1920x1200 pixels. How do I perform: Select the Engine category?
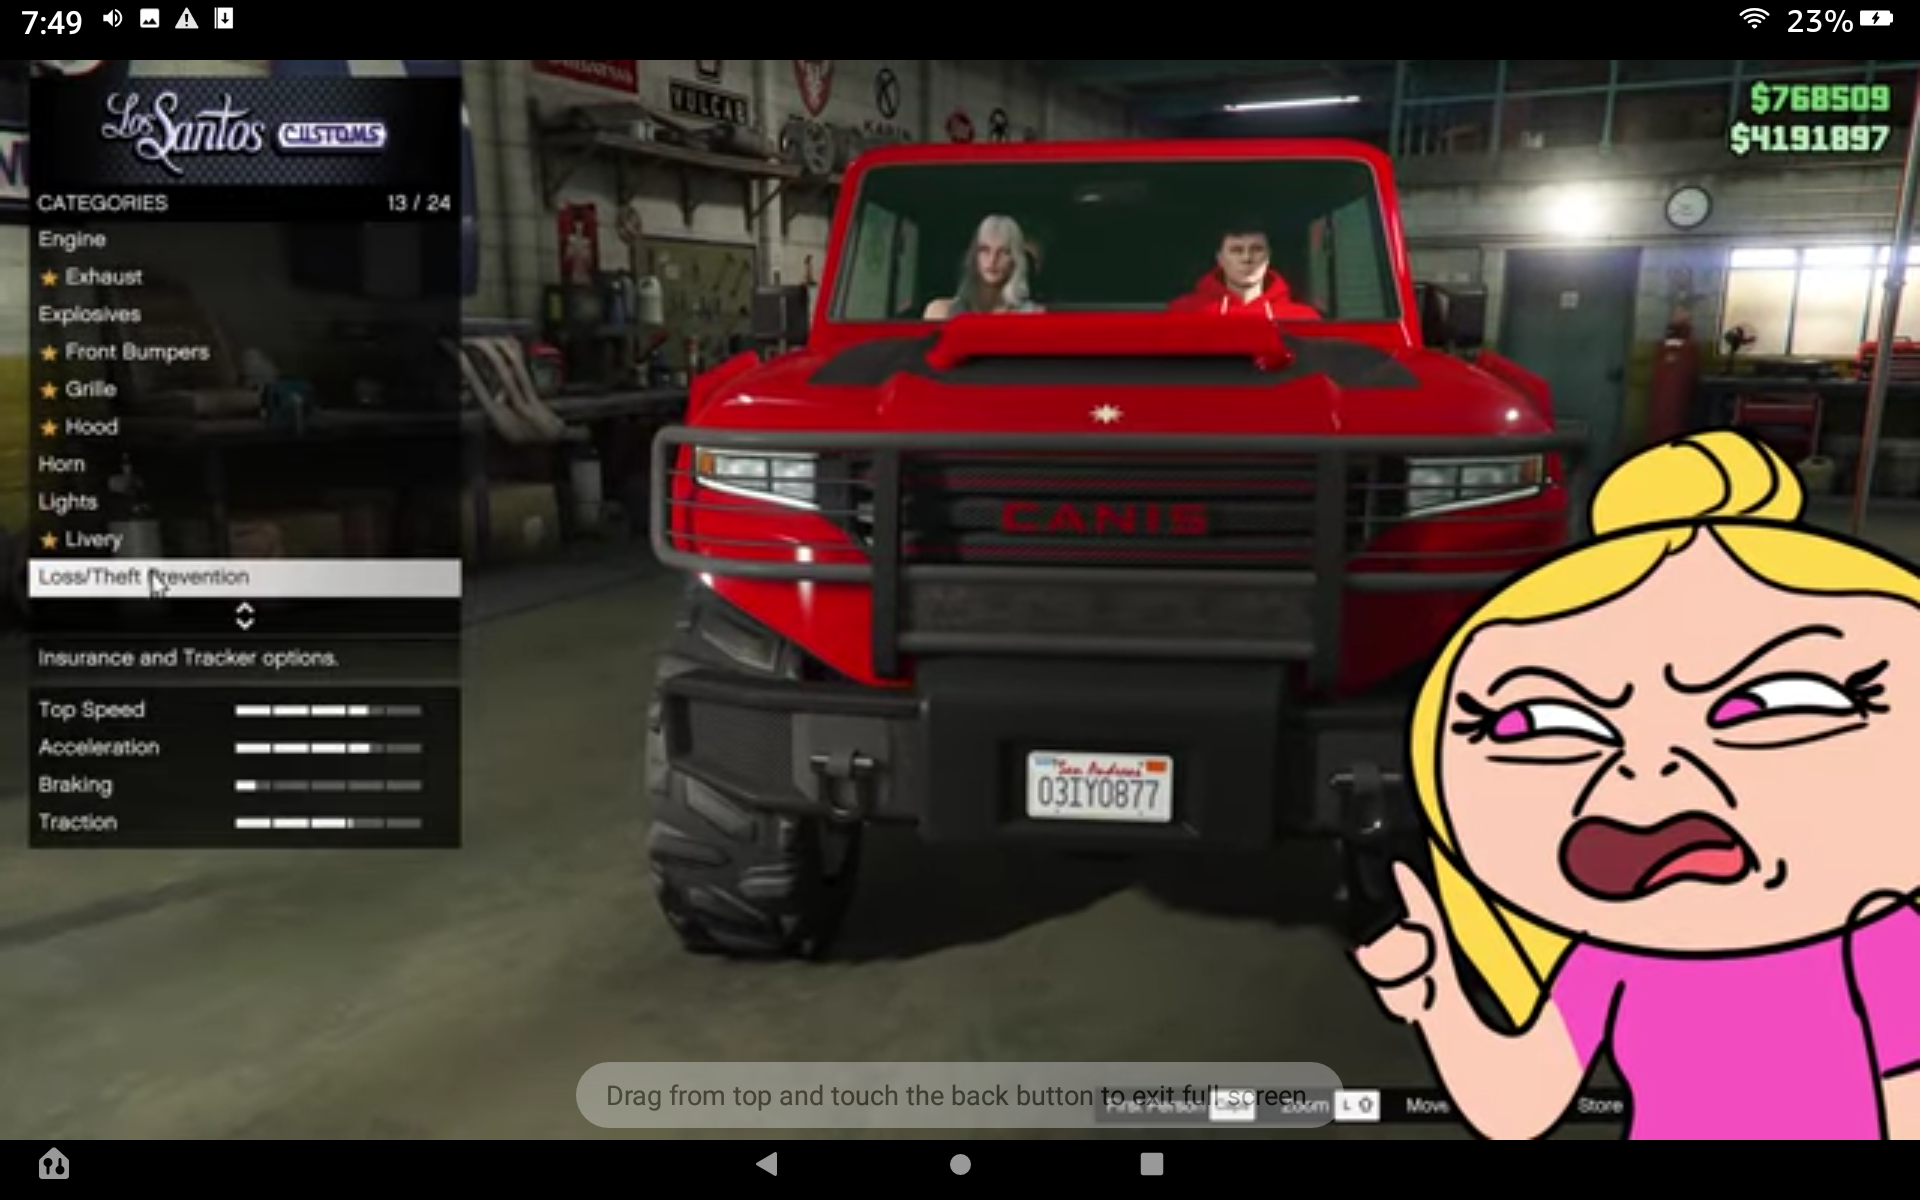click(72, 239)
